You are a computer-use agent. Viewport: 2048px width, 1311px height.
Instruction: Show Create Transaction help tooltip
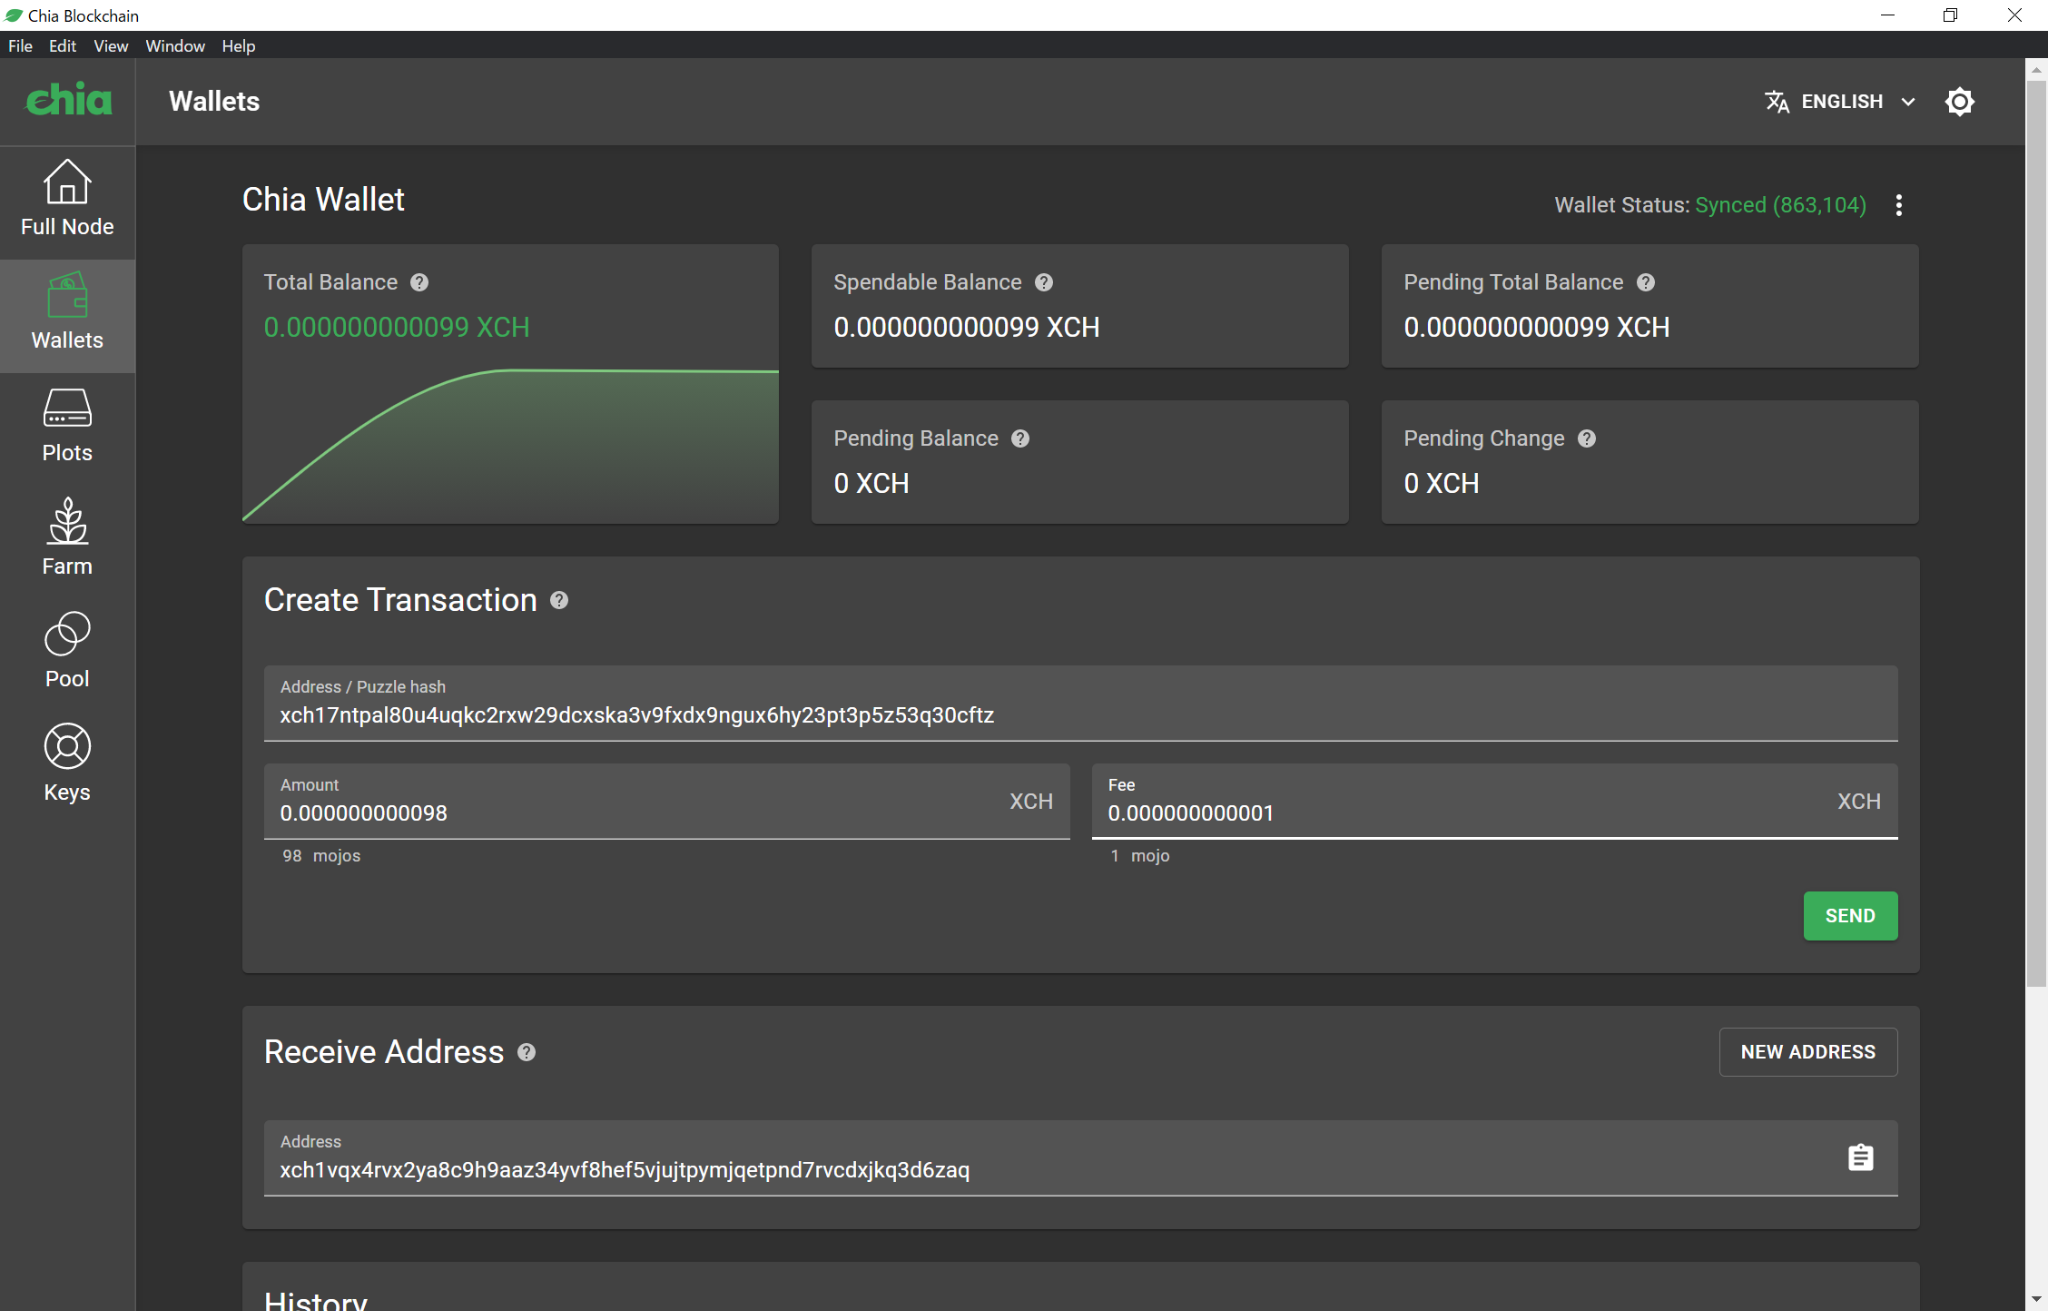[x=559, y=600]
